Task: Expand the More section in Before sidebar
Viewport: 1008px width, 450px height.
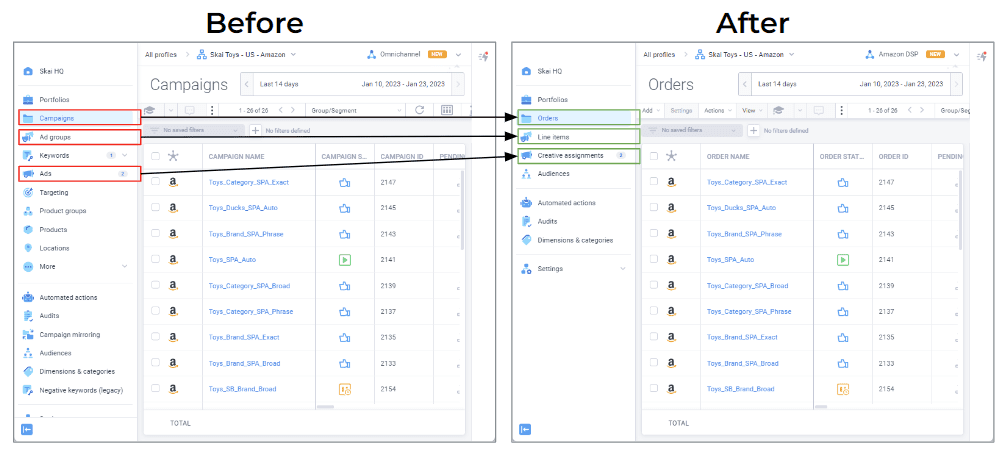Action: pyautogui.click(x=124, y=266)
